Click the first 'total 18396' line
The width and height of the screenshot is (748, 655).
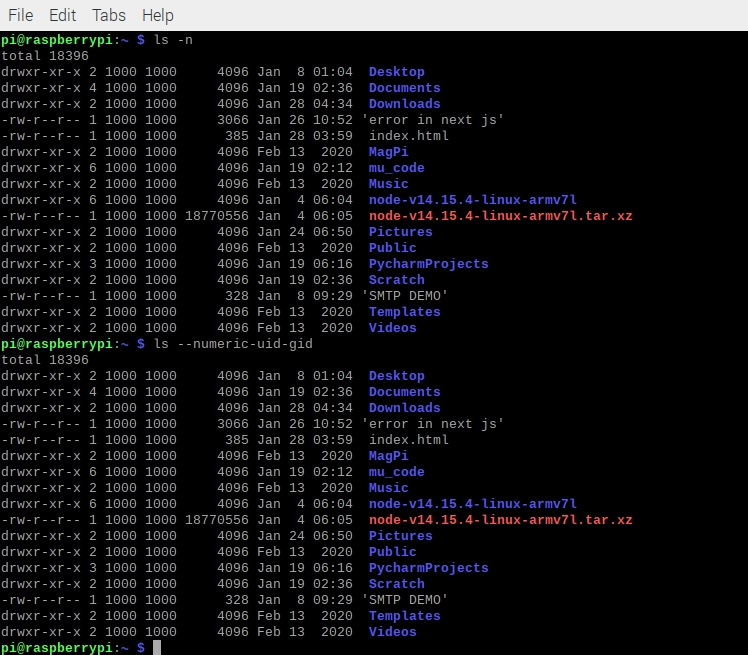click(45, 56)
